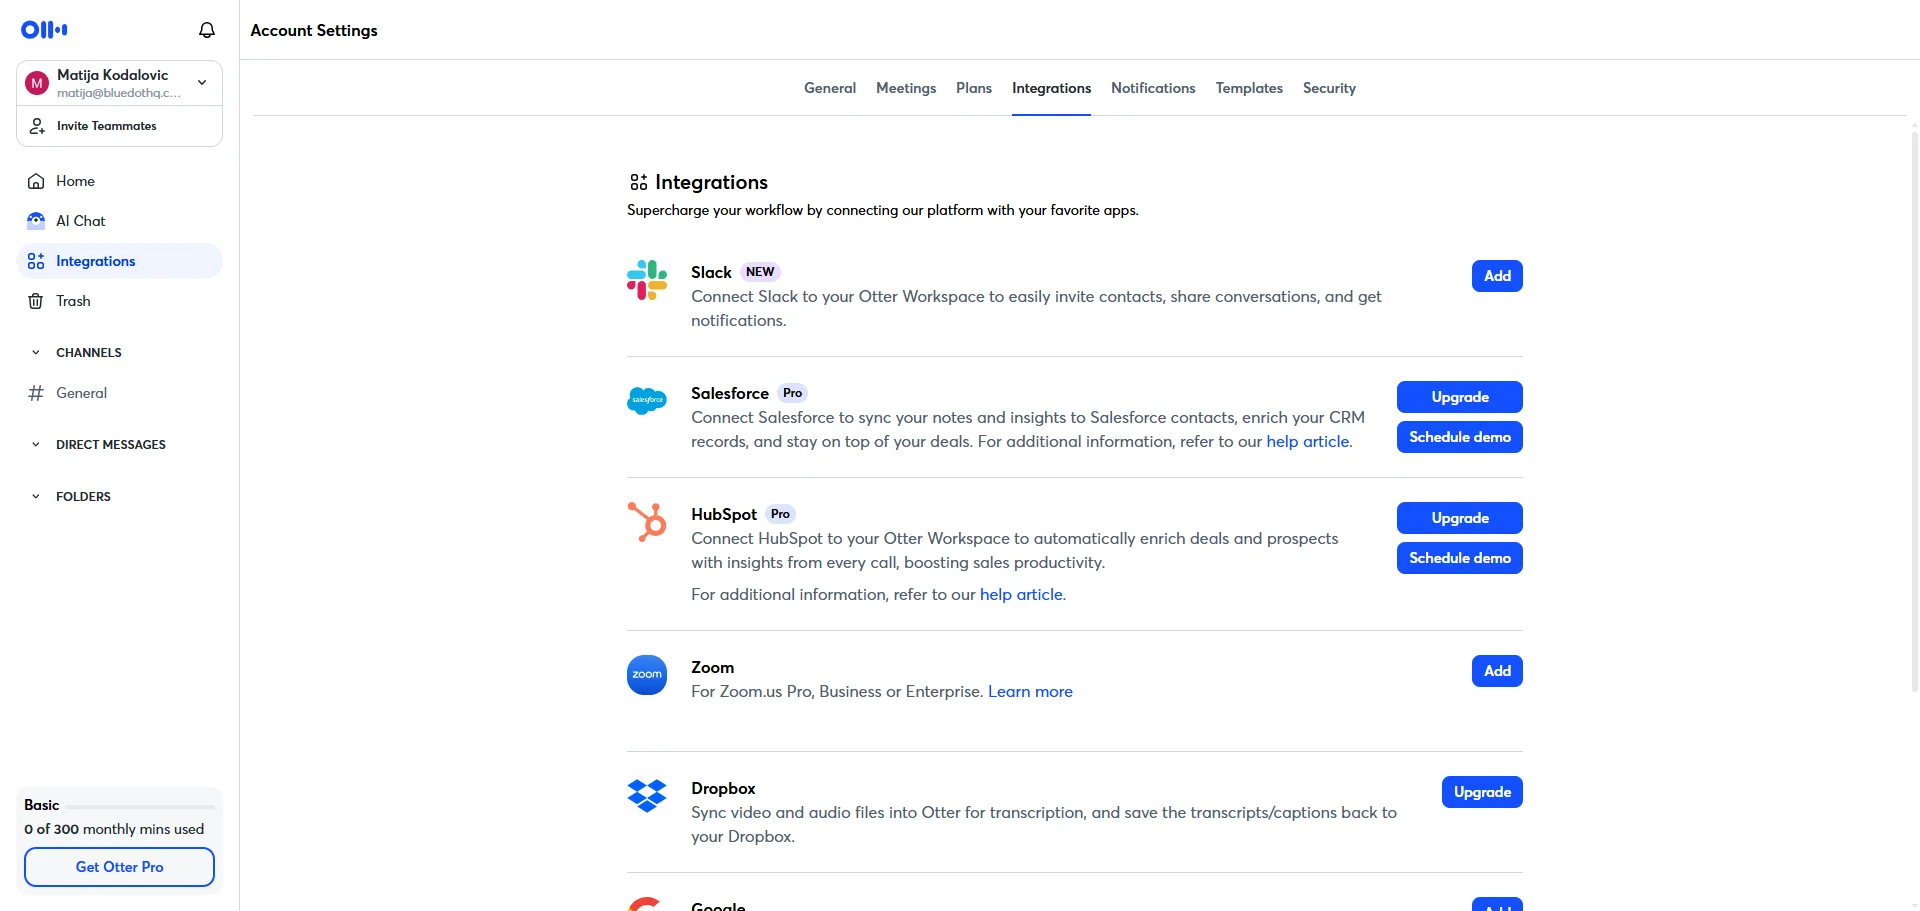Upgrade for HubSpot integration

coord(1460,518)
